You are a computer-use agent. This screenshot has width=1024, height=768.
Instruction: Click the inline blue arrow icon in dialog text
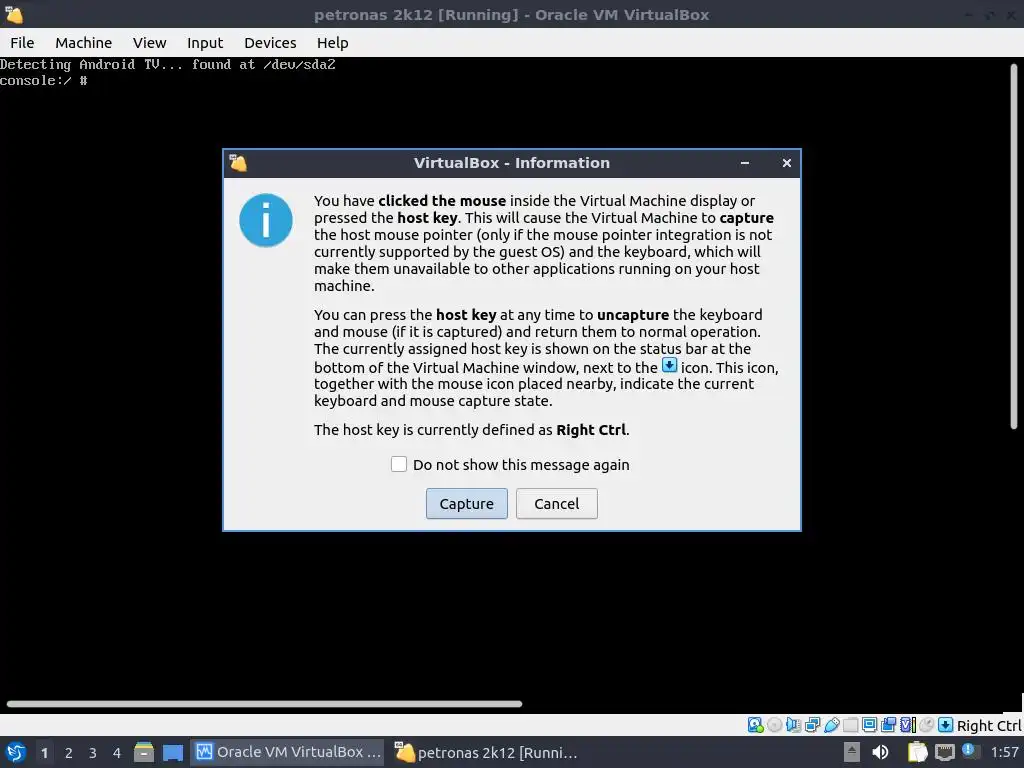(669, 365)
